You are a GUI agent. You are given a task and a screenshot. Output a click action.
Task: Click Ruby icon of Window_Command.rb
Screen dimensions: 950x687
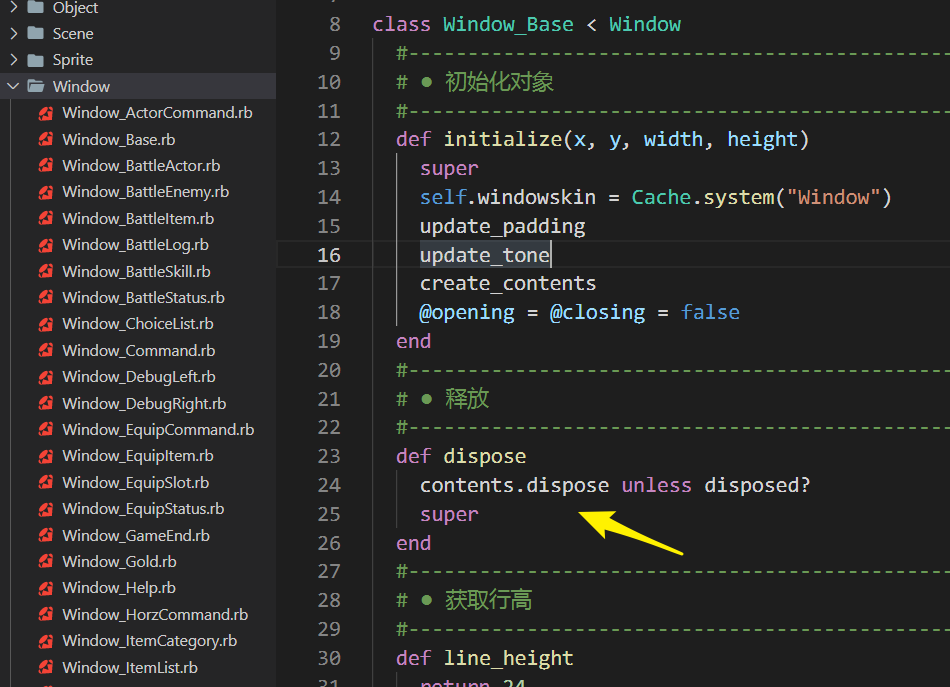point(46,351)
